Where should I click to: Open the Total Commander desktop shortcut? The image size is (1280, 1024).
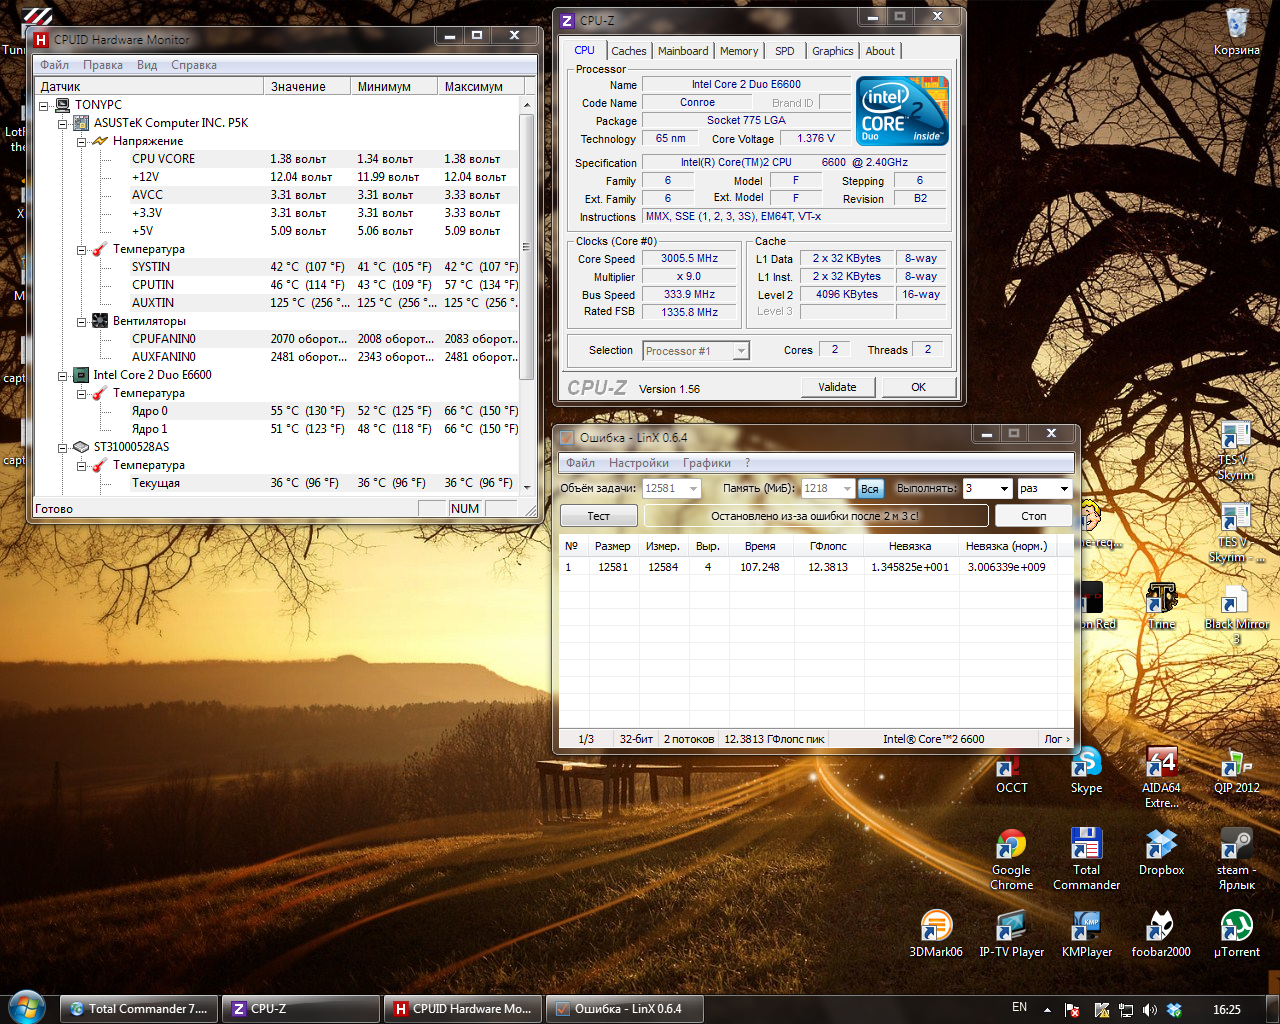click(x=1086, y=846)
